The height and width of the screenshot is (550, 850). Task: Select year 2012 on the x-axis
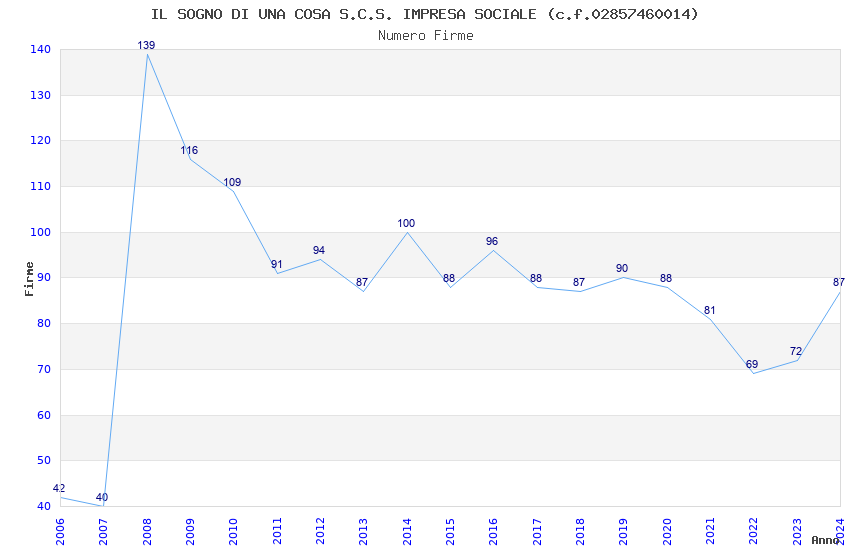pyautogui.click(x=320, y=531)
